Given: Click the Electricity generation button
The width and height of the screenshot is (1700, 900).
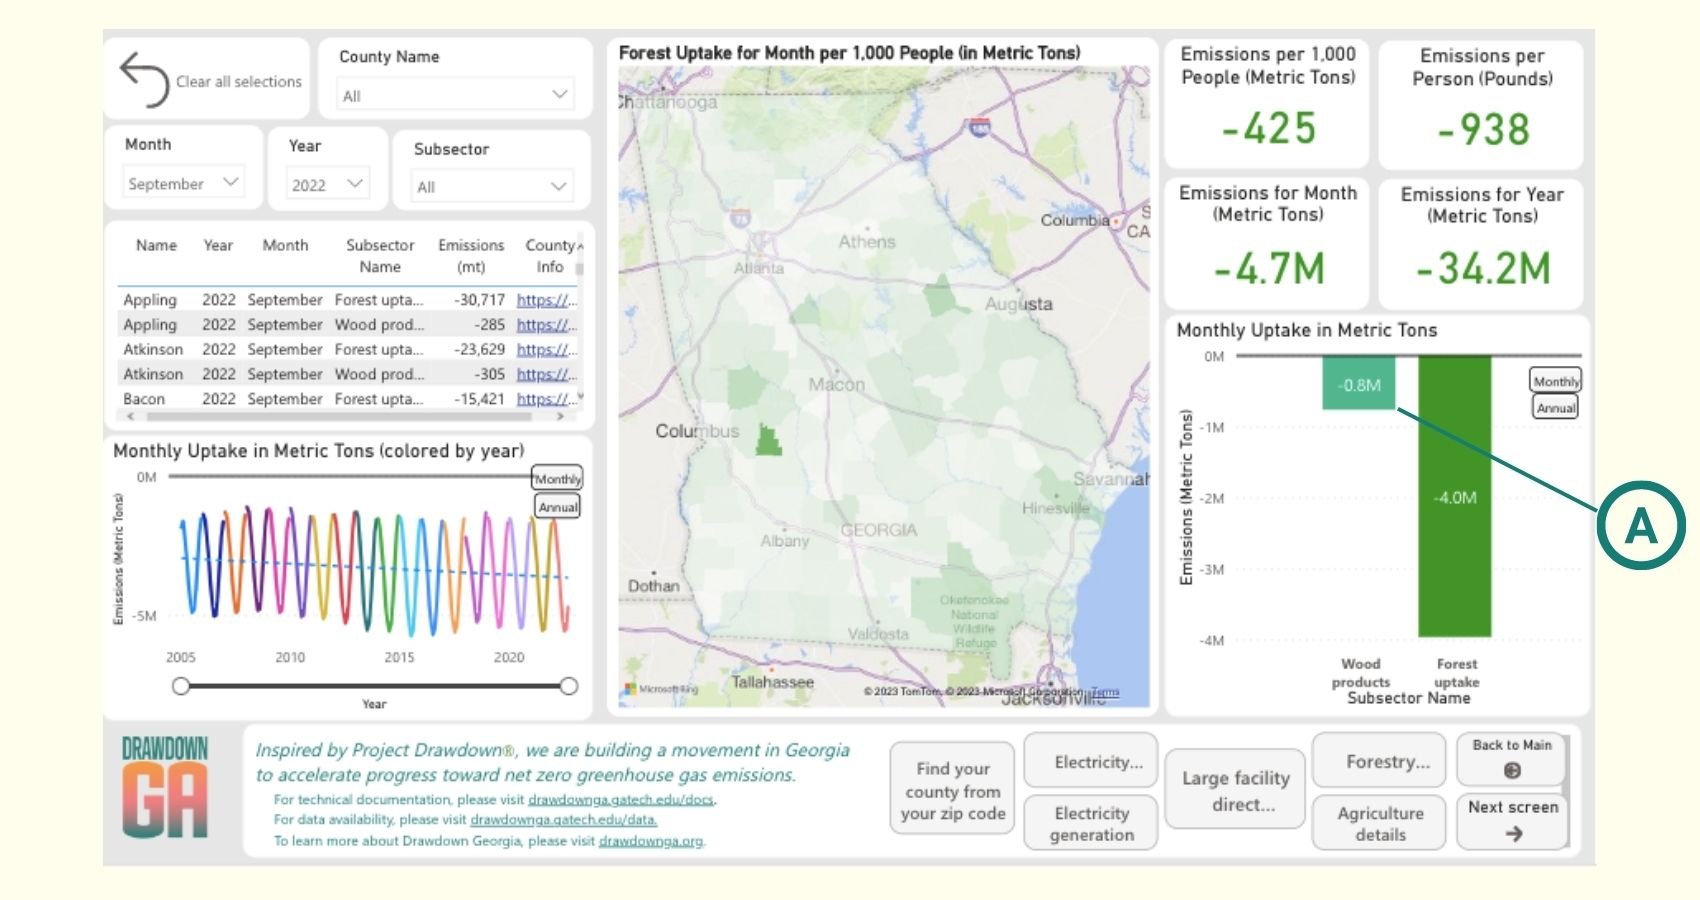Looking at the screenshot, I should [x=1090, y=822].
